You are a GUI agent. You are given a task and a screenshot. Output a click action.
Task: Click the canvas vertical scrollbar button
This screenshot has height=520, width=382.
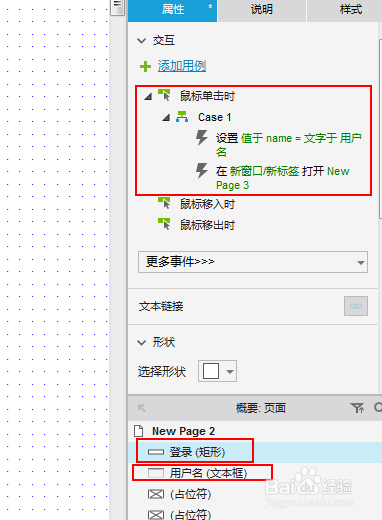117,7
